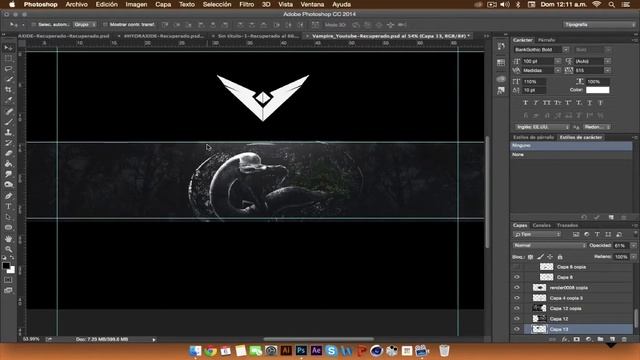Create a new group folder icon
This screenshot has height=360, width=640.
[x=600, y=339]
